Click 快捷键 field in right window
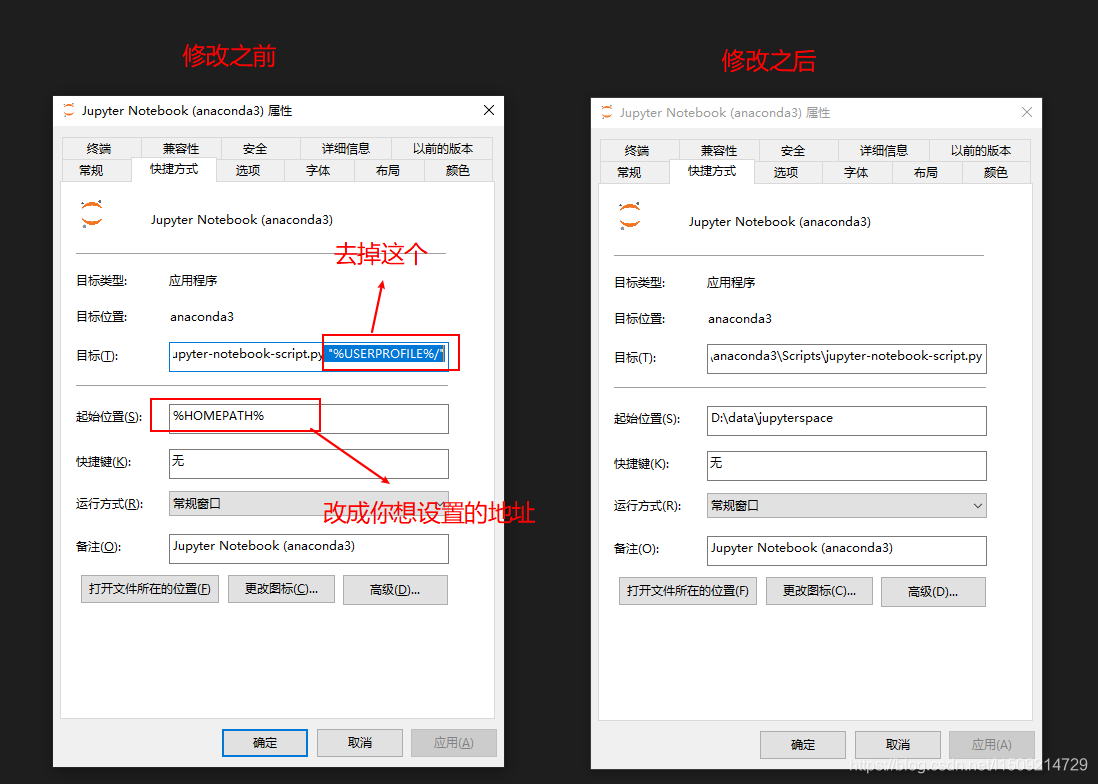Screen dimensions: 1098x784 click(847, 466)
